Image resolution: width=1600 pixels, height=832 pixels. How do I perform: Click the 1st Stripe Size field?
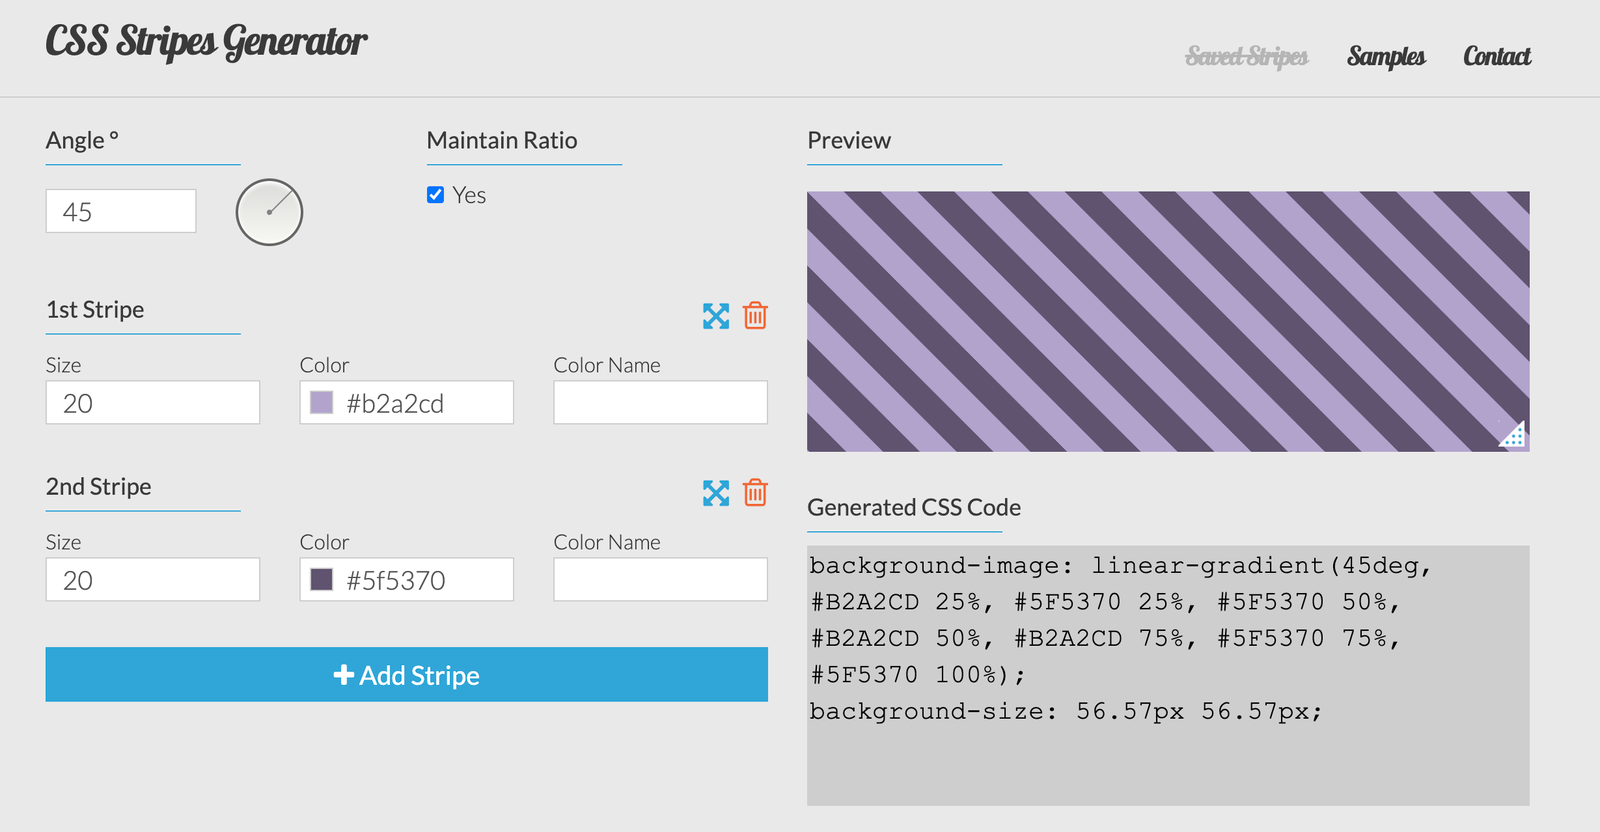(153, 403)
